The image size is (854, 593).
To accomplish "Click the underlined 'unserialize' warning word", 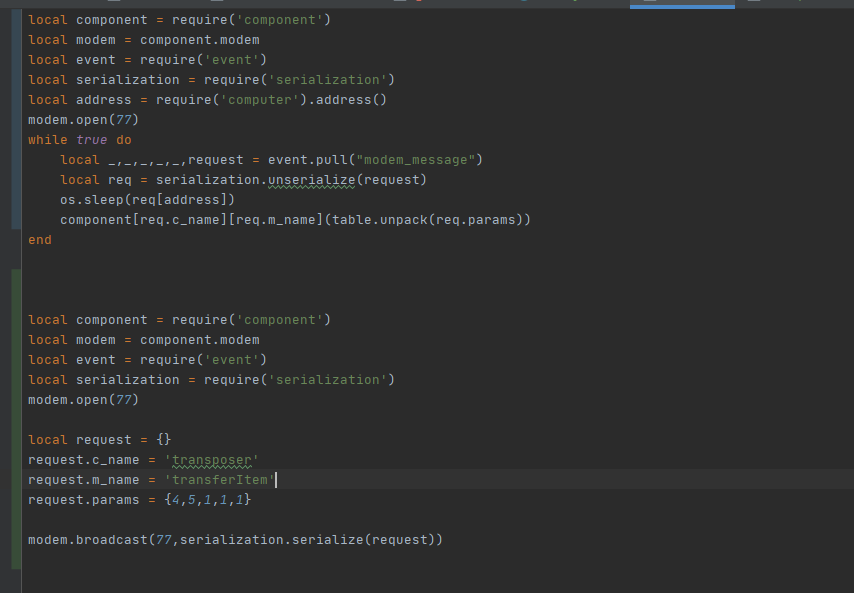I will 311,180.
